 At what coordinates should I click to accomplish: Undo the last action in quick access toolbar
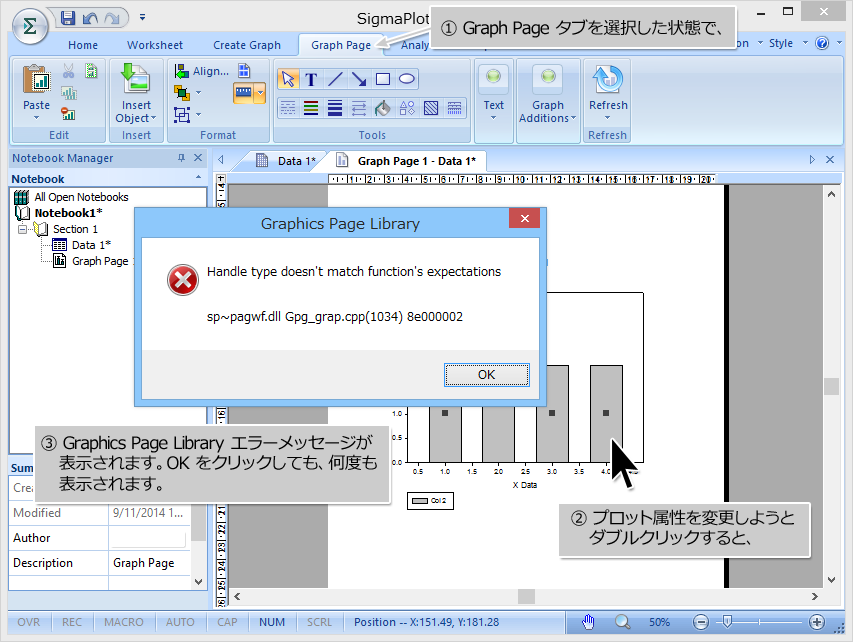(90, 18)
